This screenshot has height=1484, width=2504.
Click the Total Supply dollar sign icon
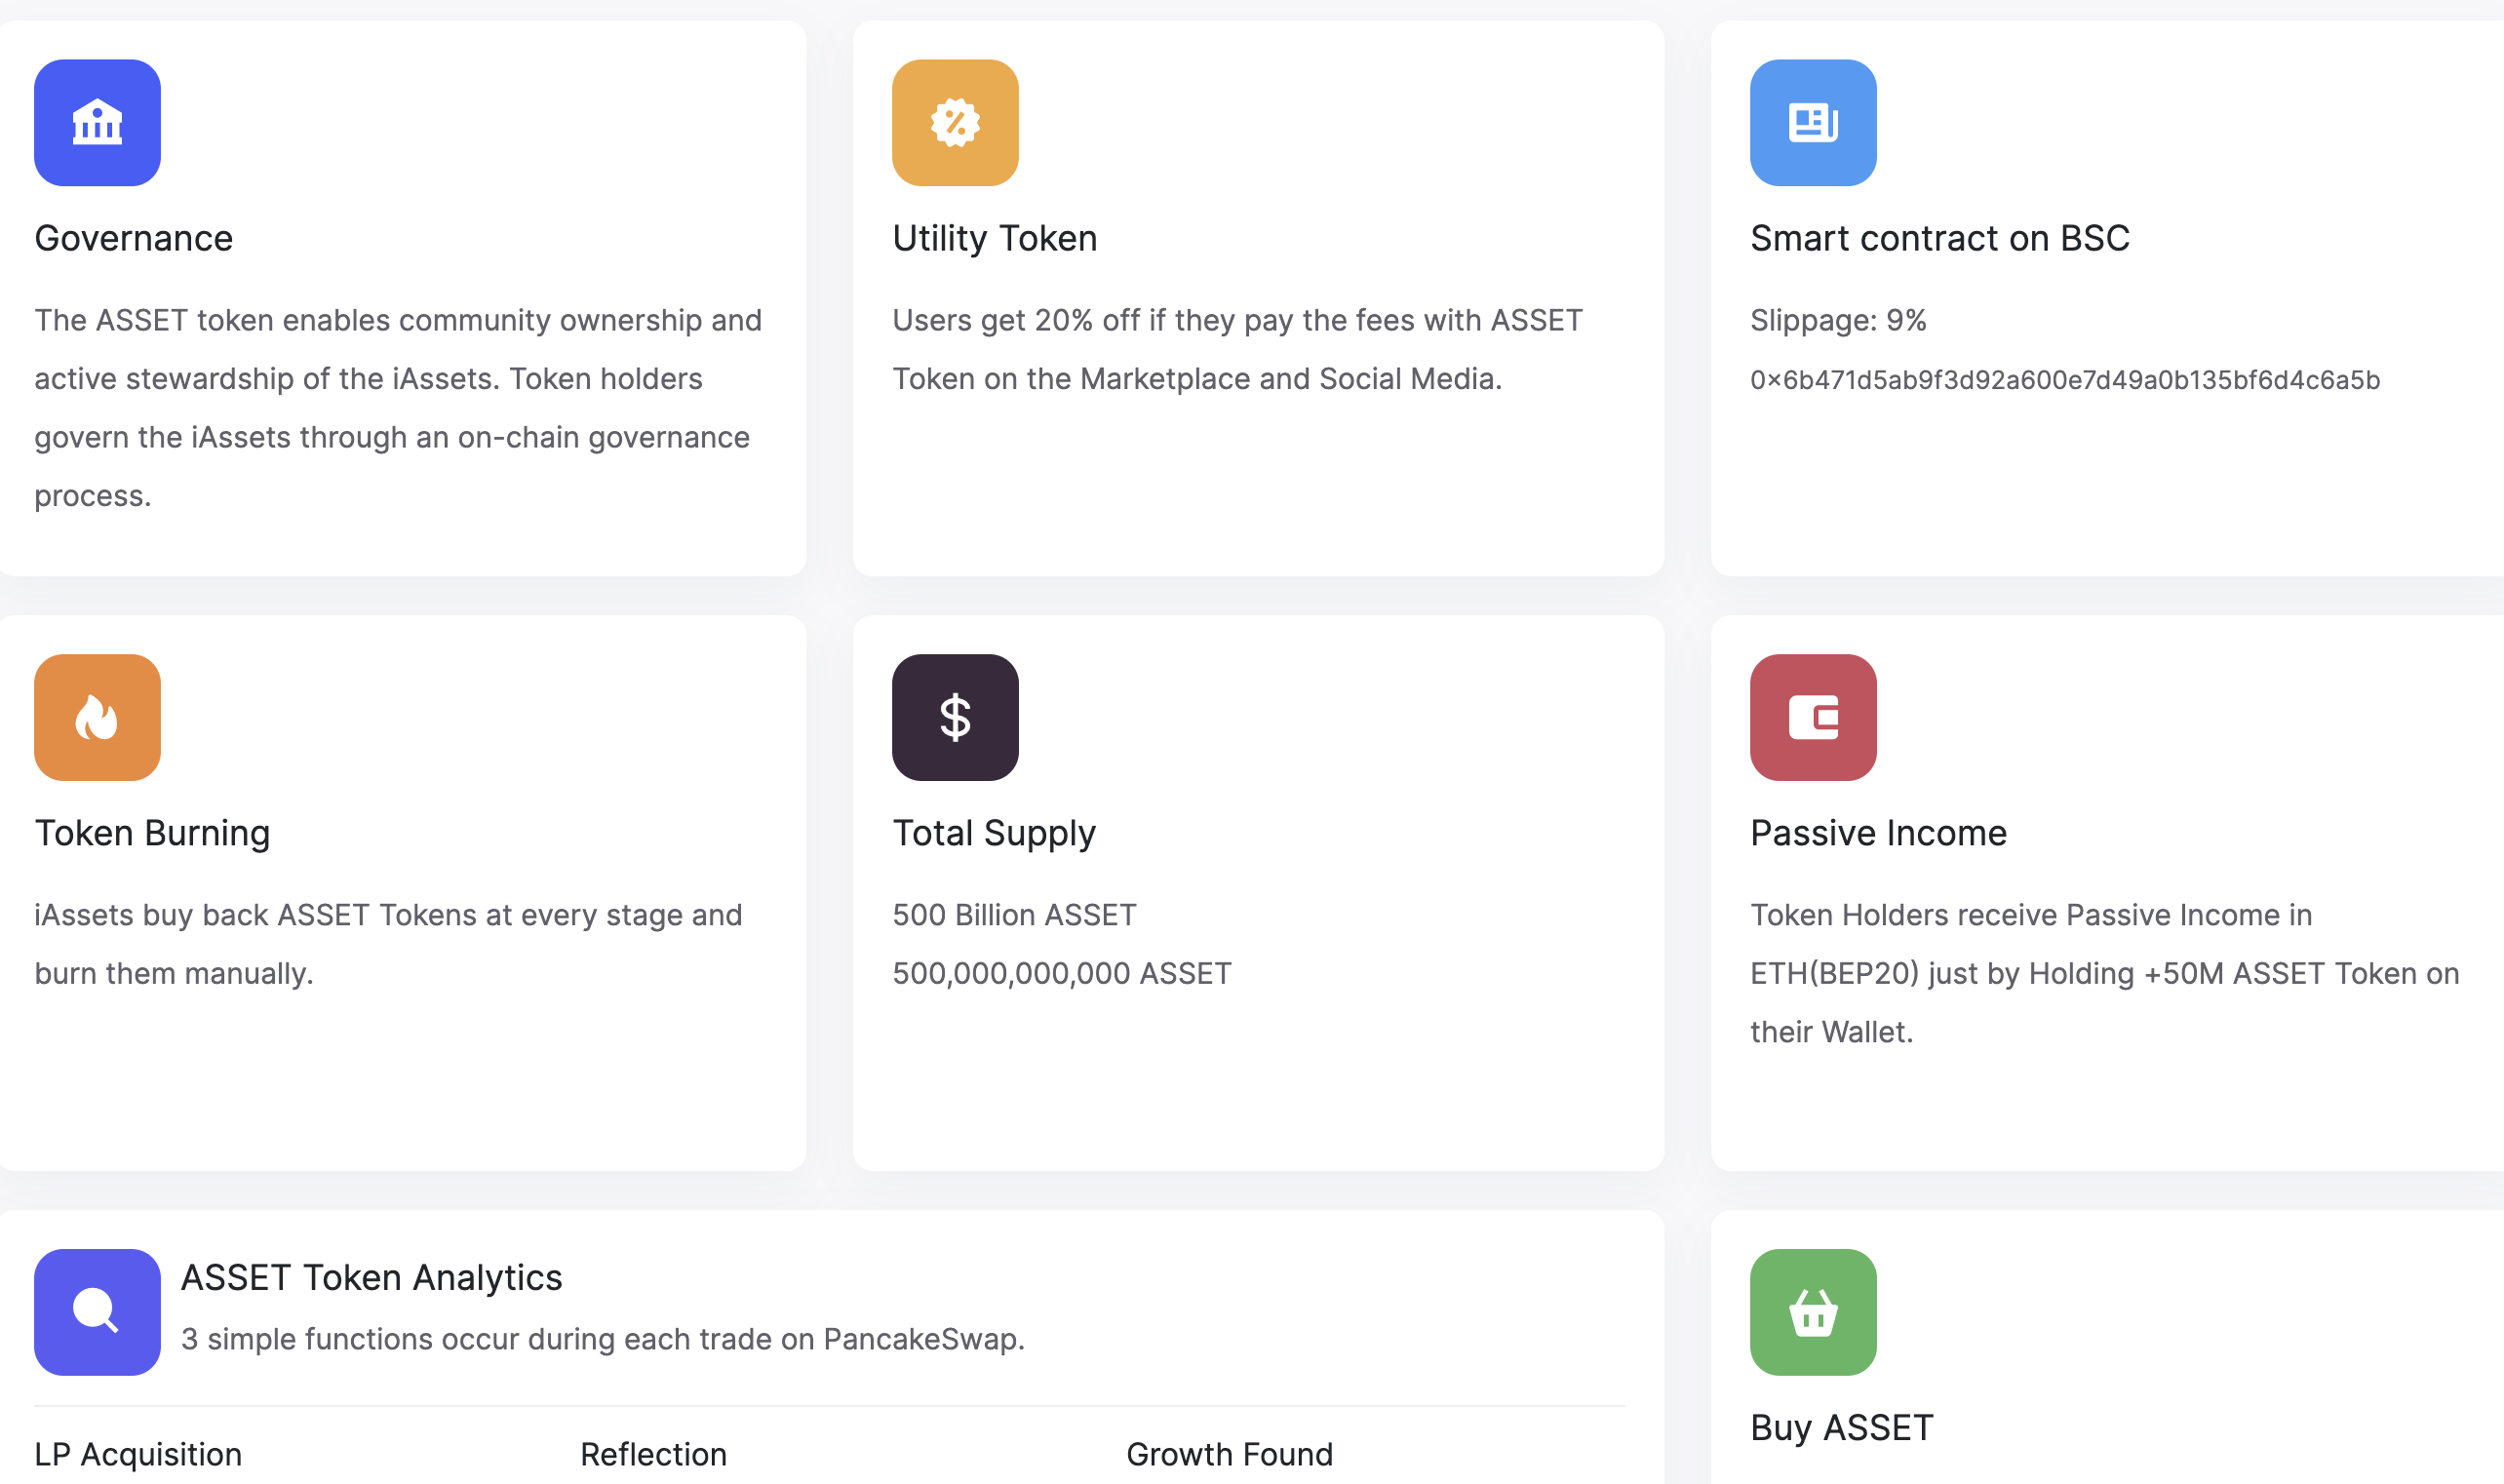point(955,717)
